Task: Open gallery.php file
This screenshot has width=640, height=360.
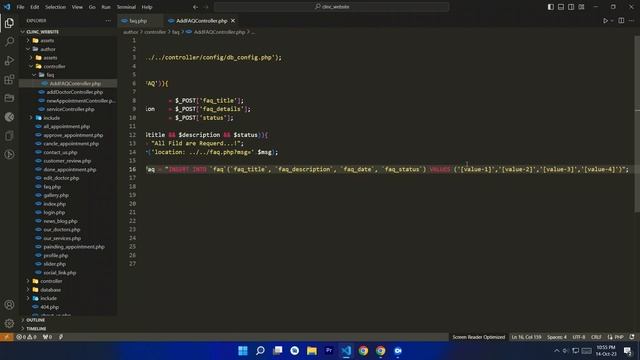Action: [56, 195]
